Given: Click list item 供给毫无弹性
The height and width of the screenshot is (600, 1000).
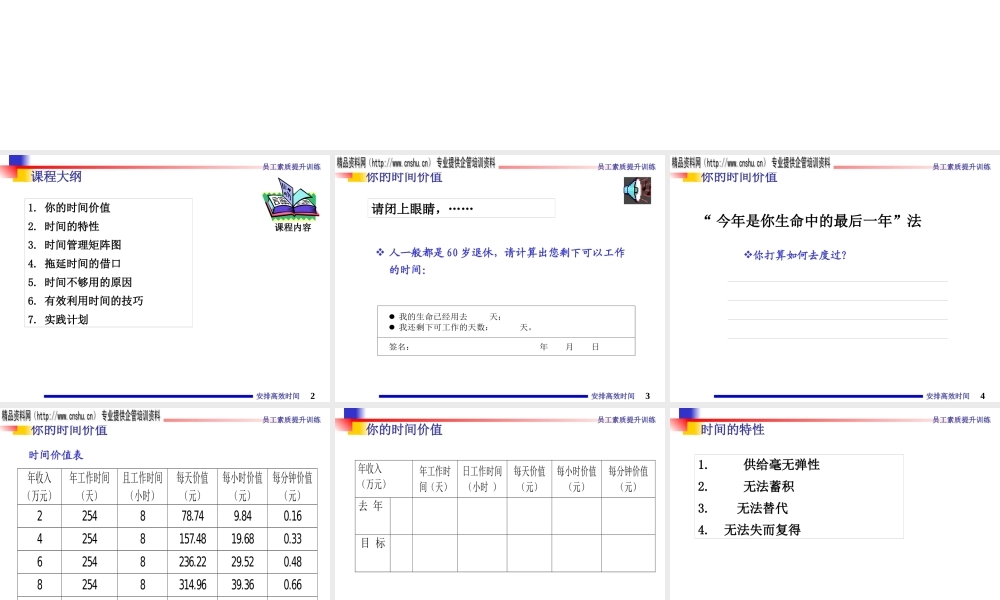Looking at the screenshot, I should 782,465.
